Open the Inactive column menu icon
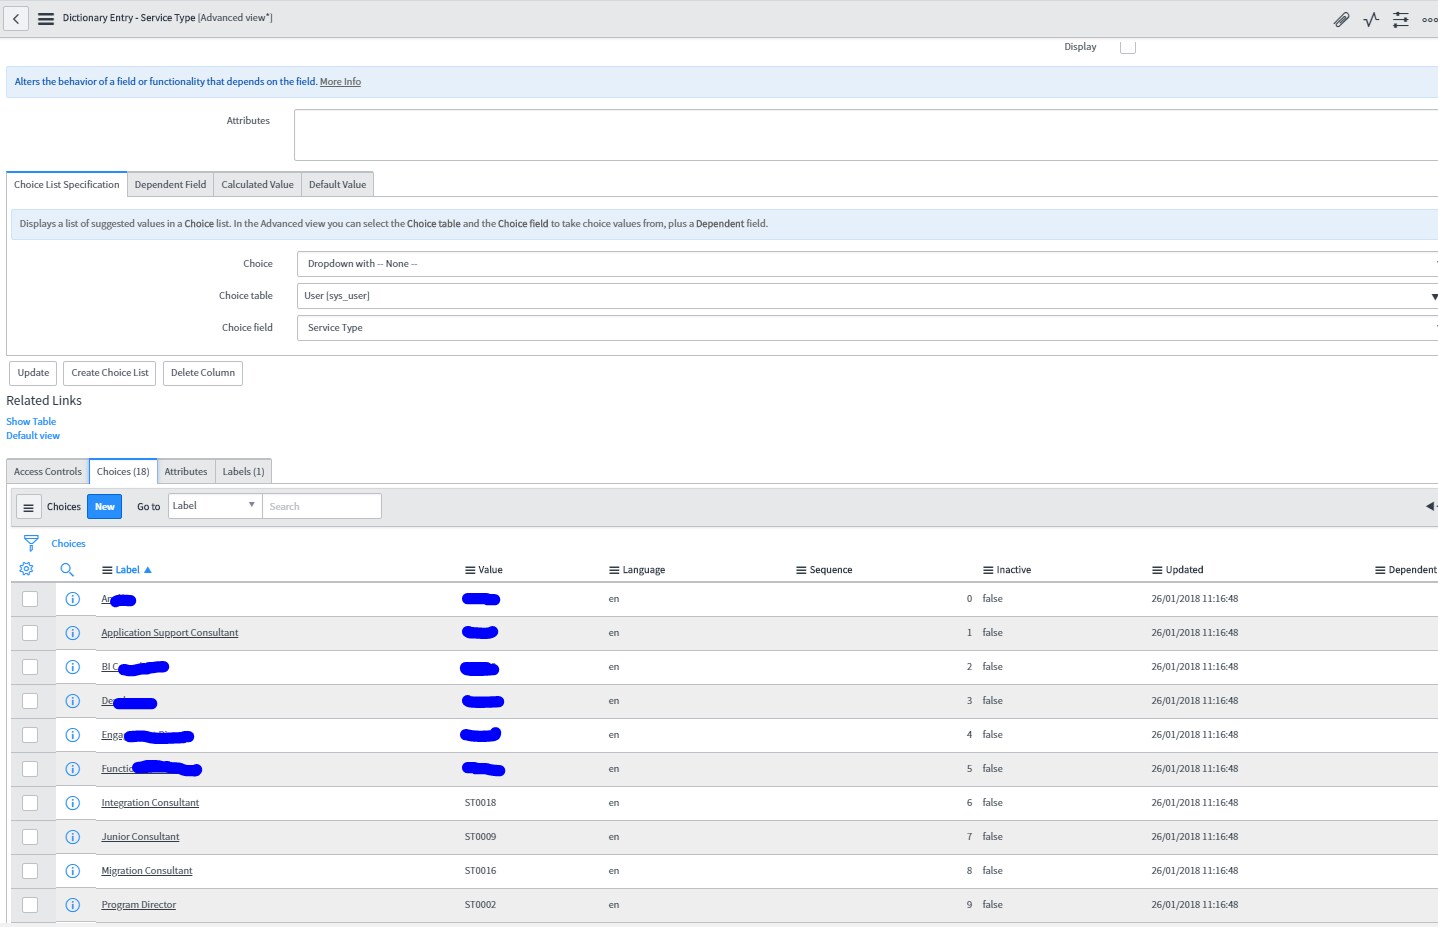Image resolution: width=1438 pixels, height=927 pixels. point(988,570)
